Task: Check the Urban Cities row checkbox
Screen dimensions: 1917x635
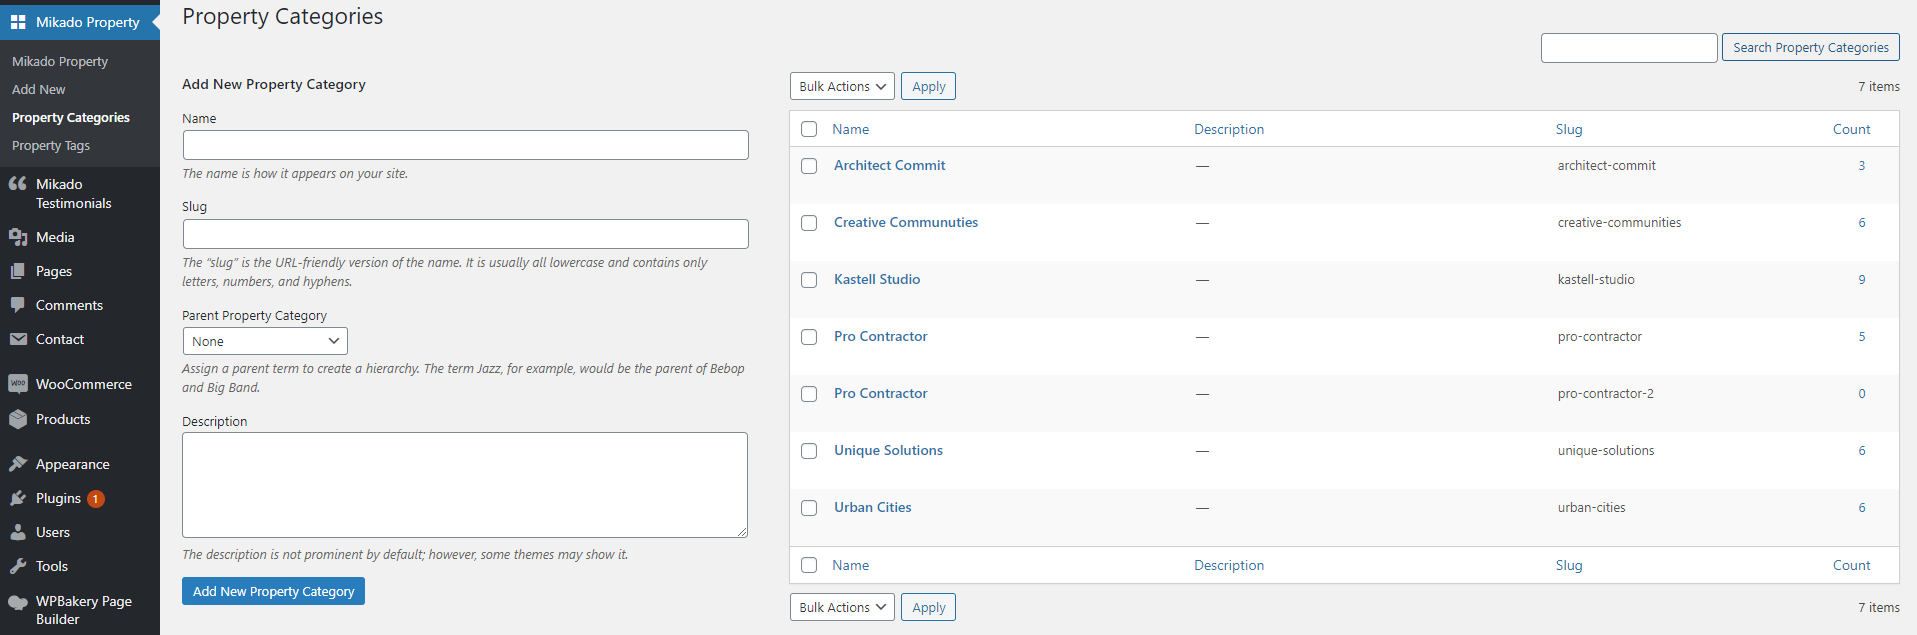Action: (x=809, y=508)
